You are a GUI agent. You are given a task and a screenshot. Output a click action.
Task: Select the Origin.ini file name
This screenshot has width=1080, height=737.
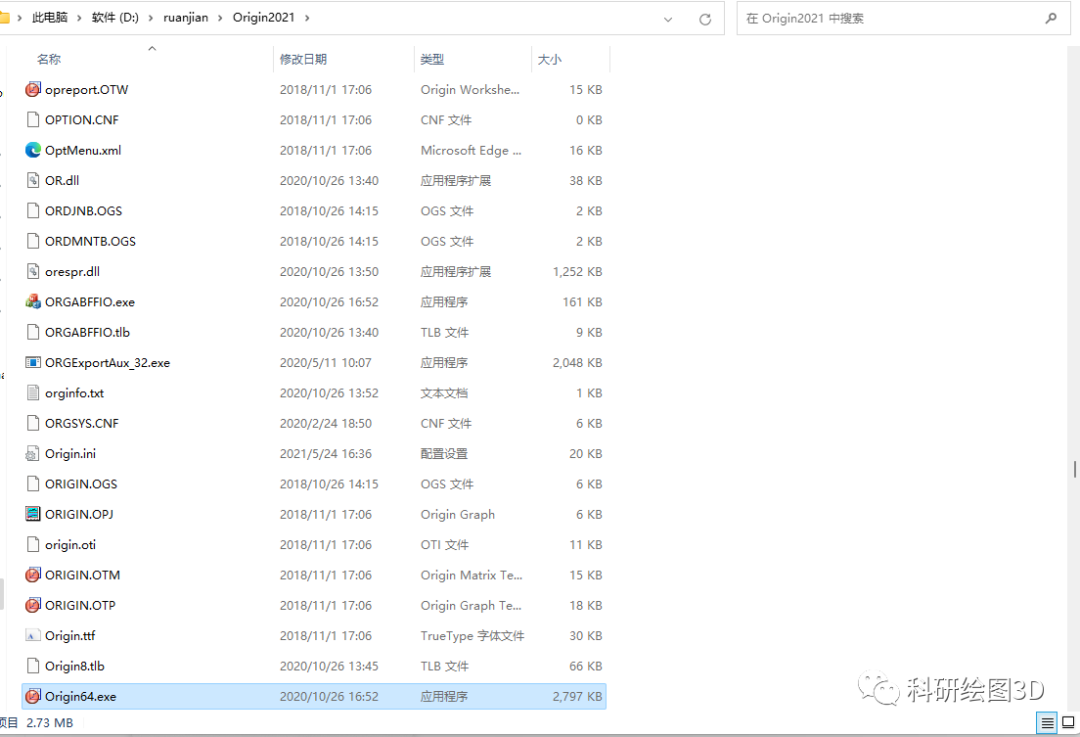(x=70, y=453)
